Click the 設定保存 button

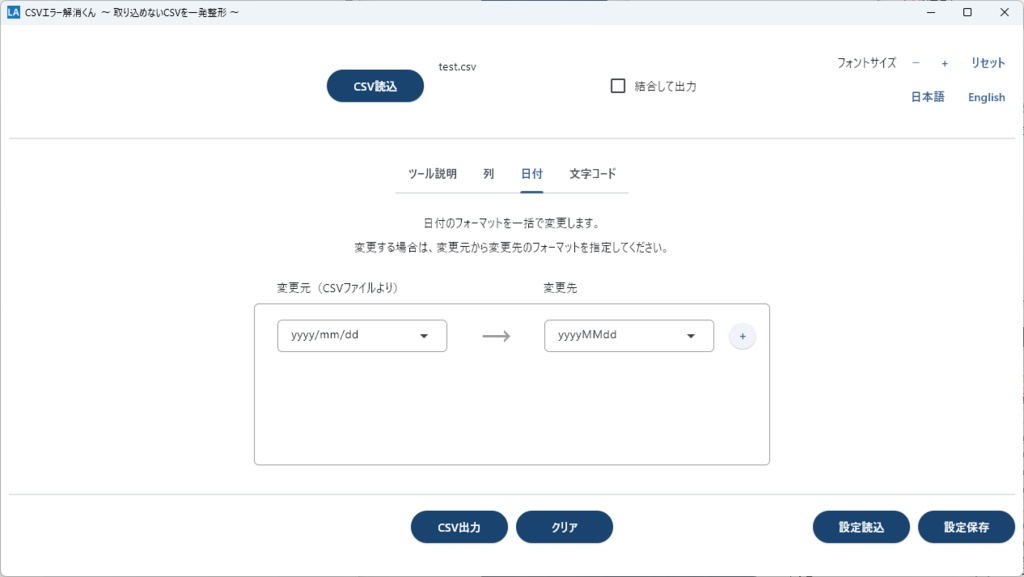[967, 527]
